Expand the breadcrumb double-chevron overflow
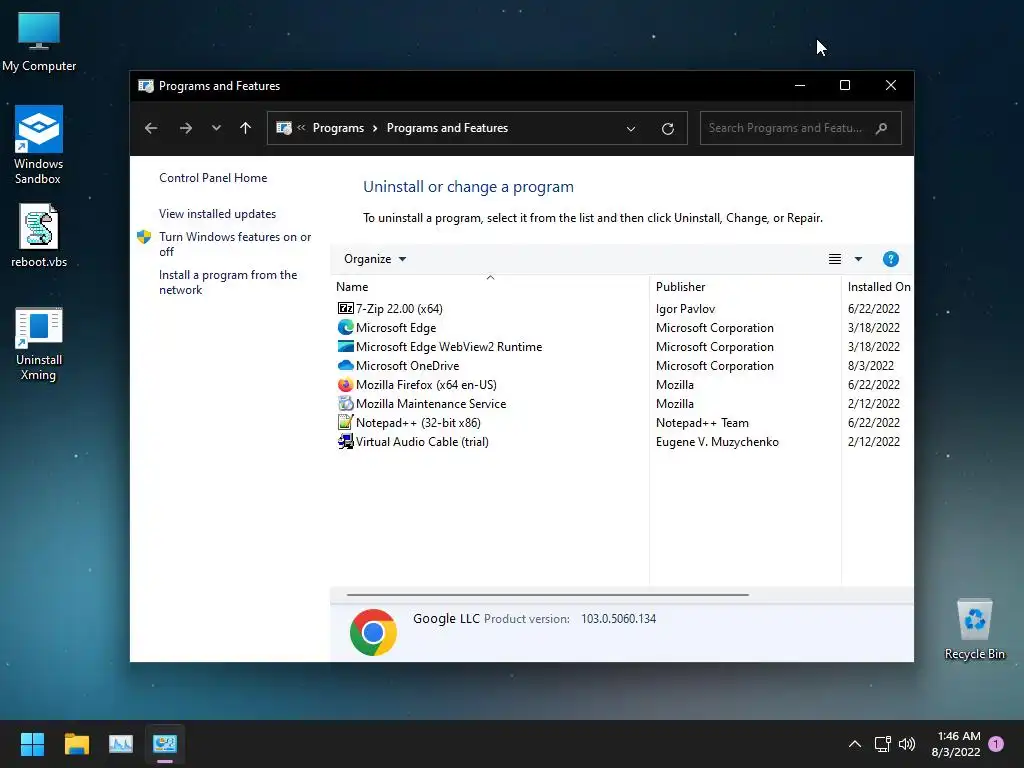The height and width of the screenshot is (768, 1024). (301, 128)
